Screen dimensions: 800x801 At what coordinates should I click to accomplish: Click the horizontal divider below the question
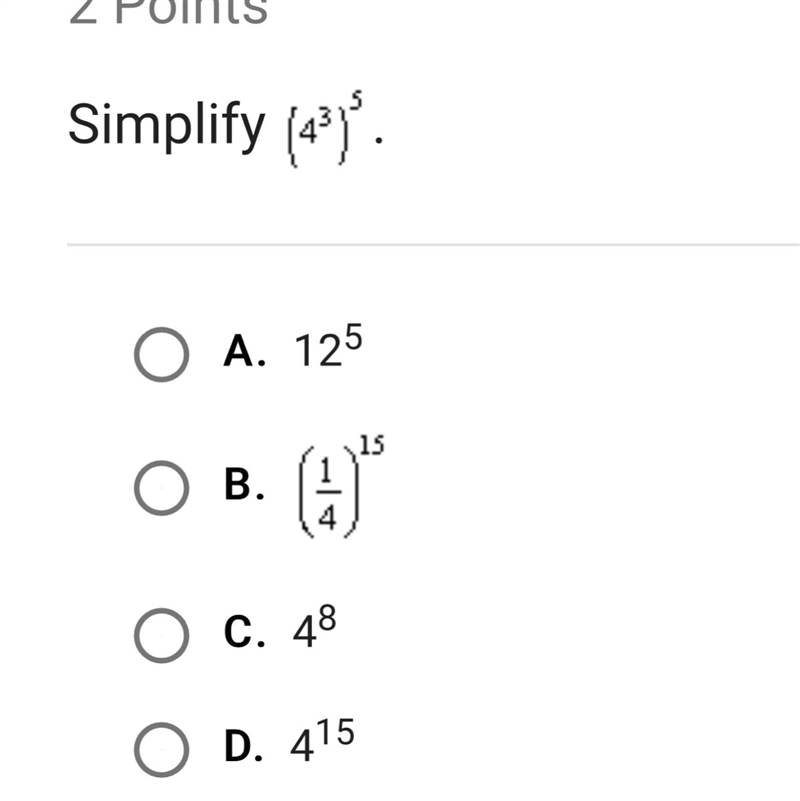[433, 245]
